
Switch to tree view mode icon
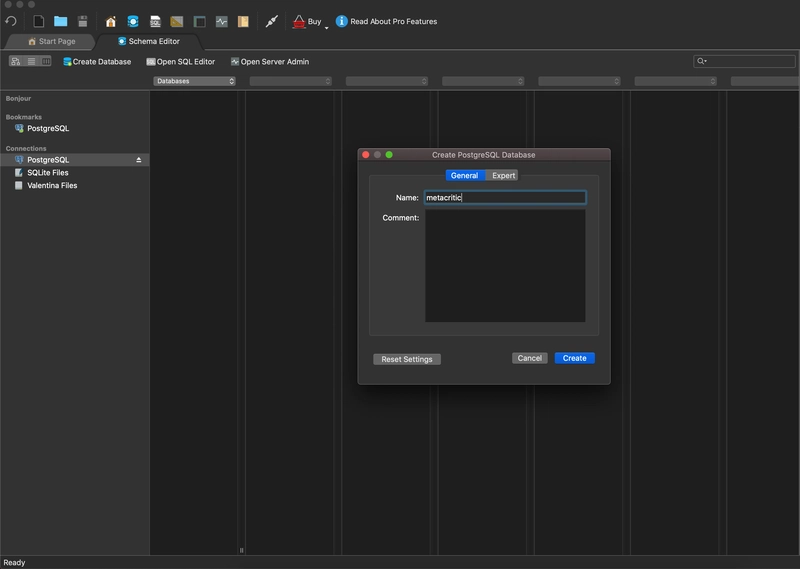tap(16, 61)
